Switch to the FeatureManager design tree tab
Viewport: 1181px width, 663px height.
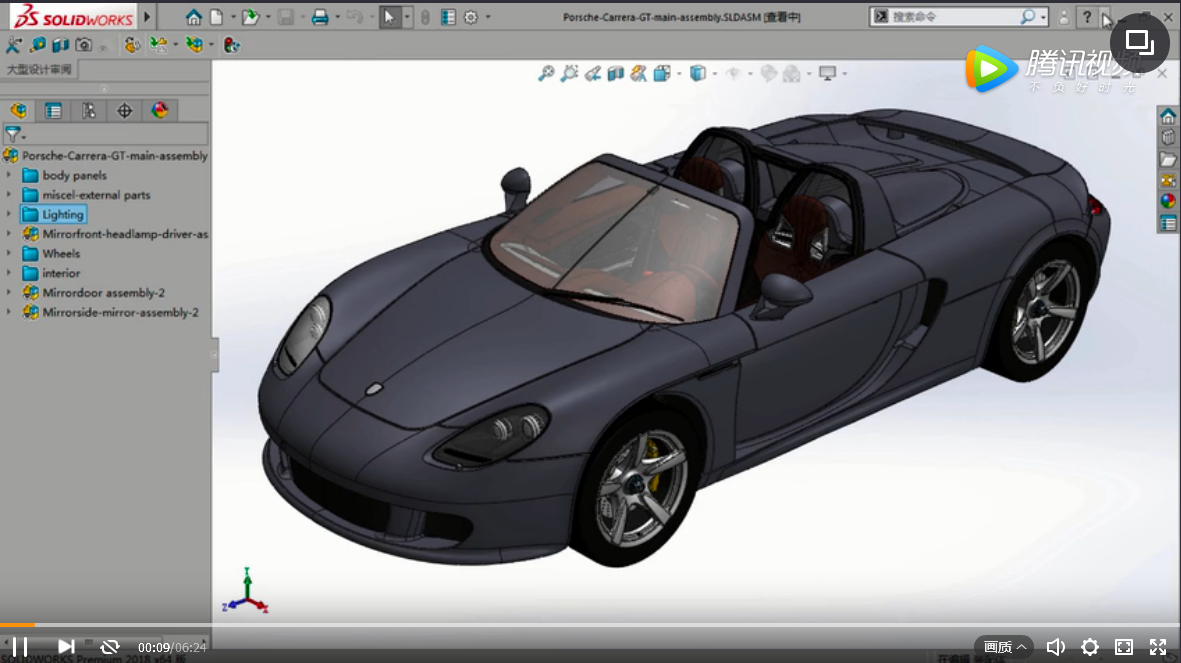coord(19,111)
